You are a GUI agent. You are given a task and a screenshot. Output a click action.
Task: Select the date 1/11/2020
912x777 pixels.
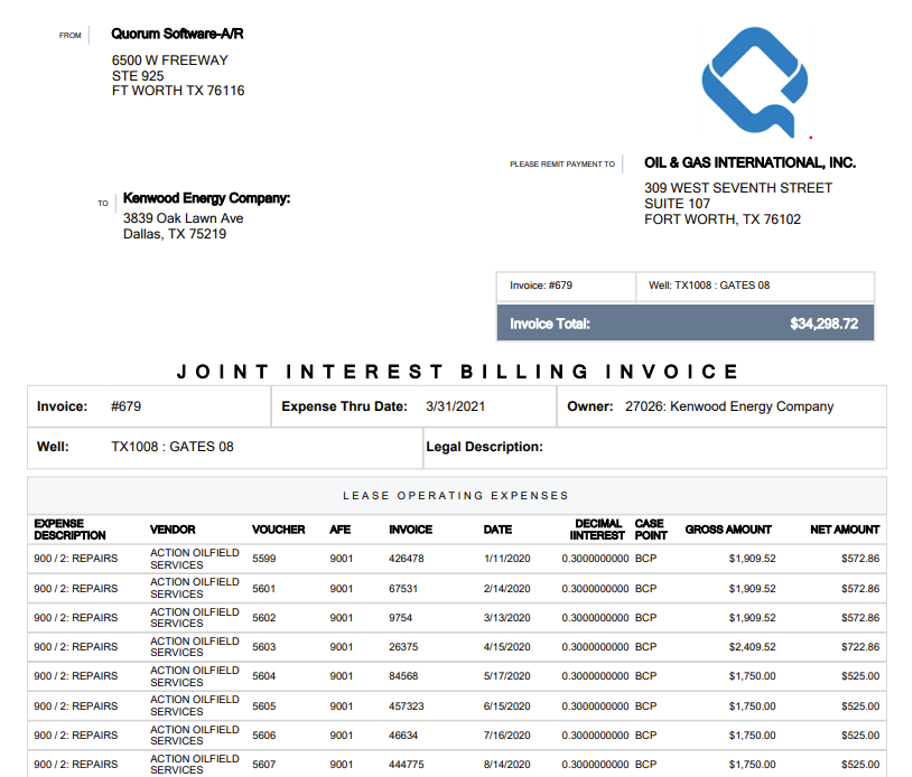click(507, 558)
